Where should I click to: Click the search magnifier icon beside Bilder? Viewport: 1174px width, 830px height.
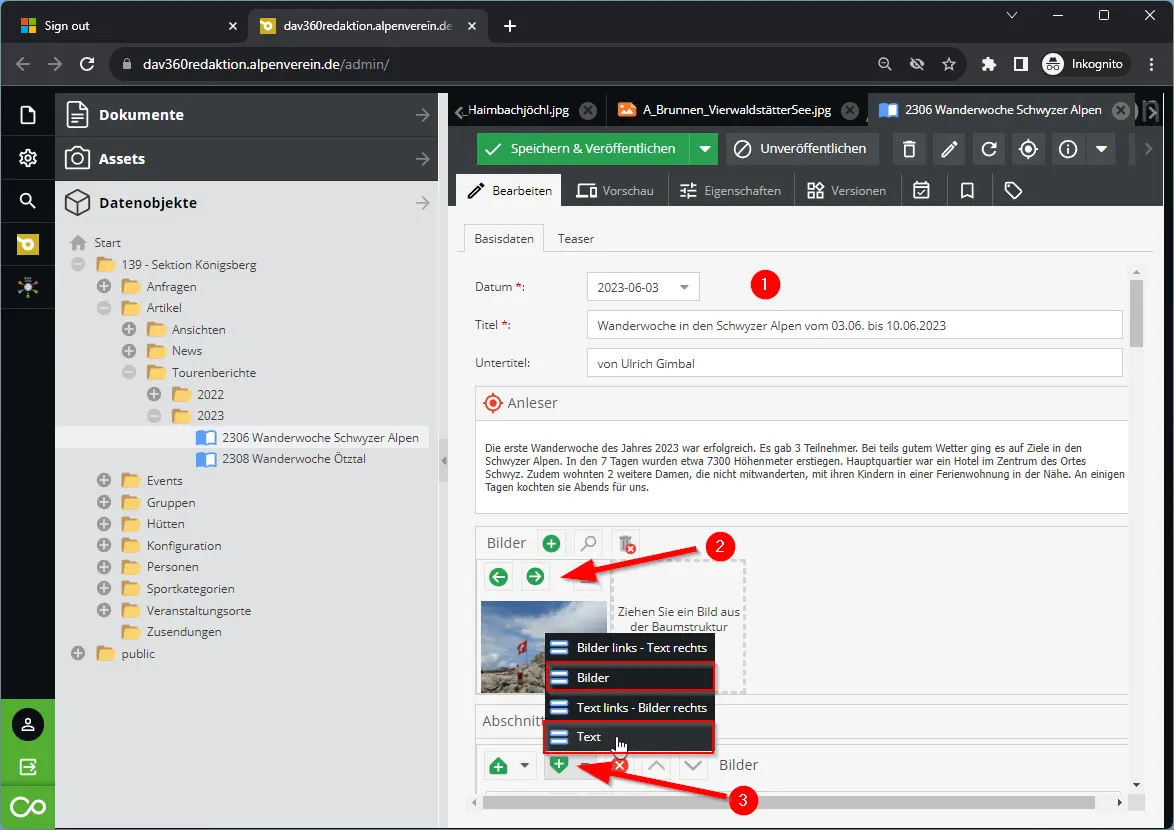point(589,543)
